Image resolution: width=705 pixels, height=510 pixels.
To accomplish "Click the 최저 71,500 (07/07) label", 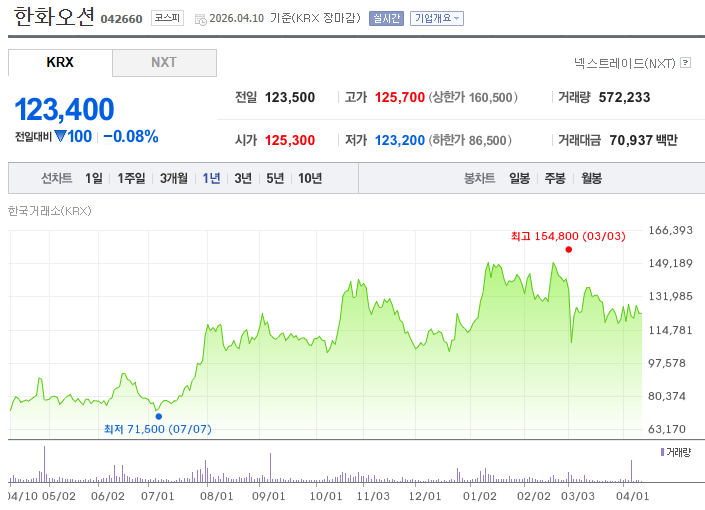I will pos(157,429).
